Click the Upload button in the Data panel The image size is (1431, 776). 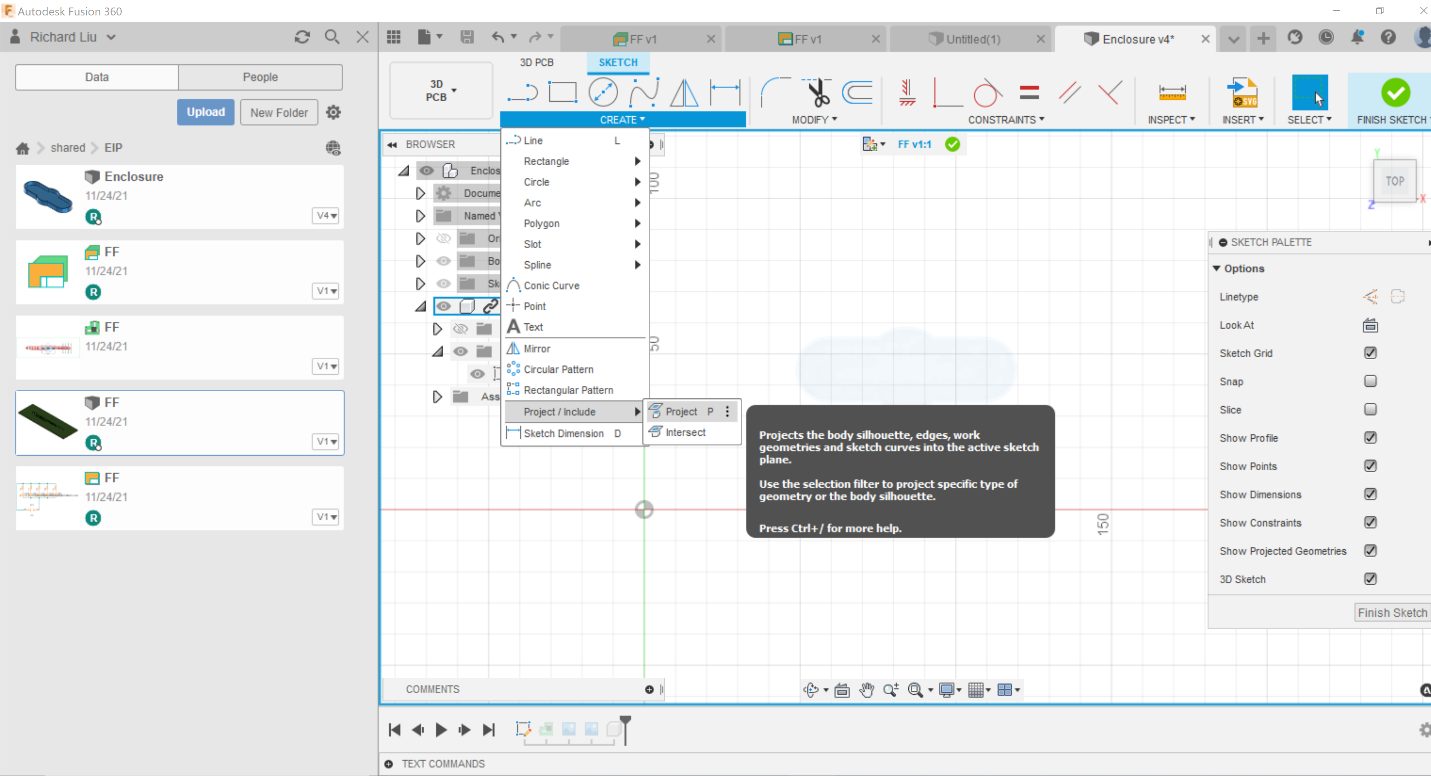coord(205,112)
